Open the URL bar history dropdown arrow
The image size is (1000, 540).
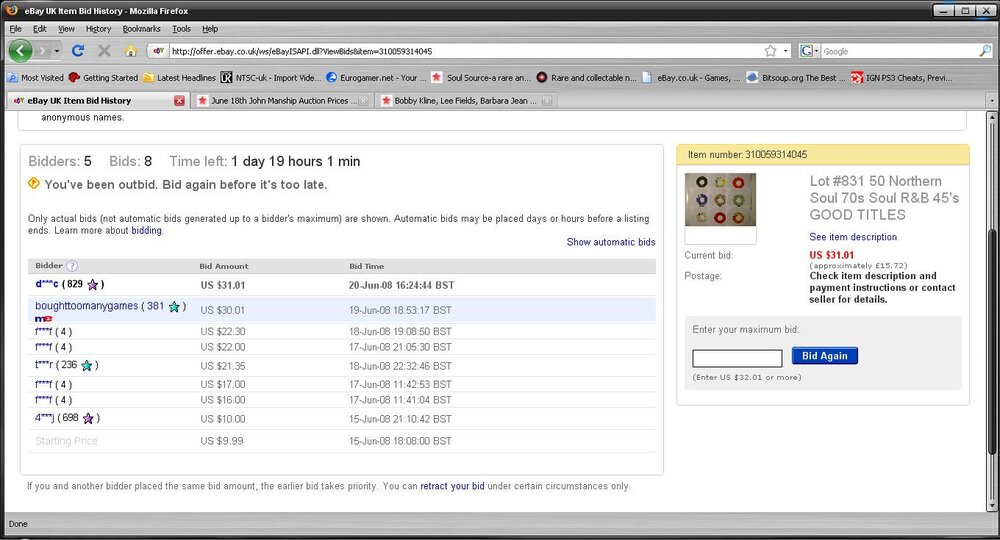[x=786, y=51]
